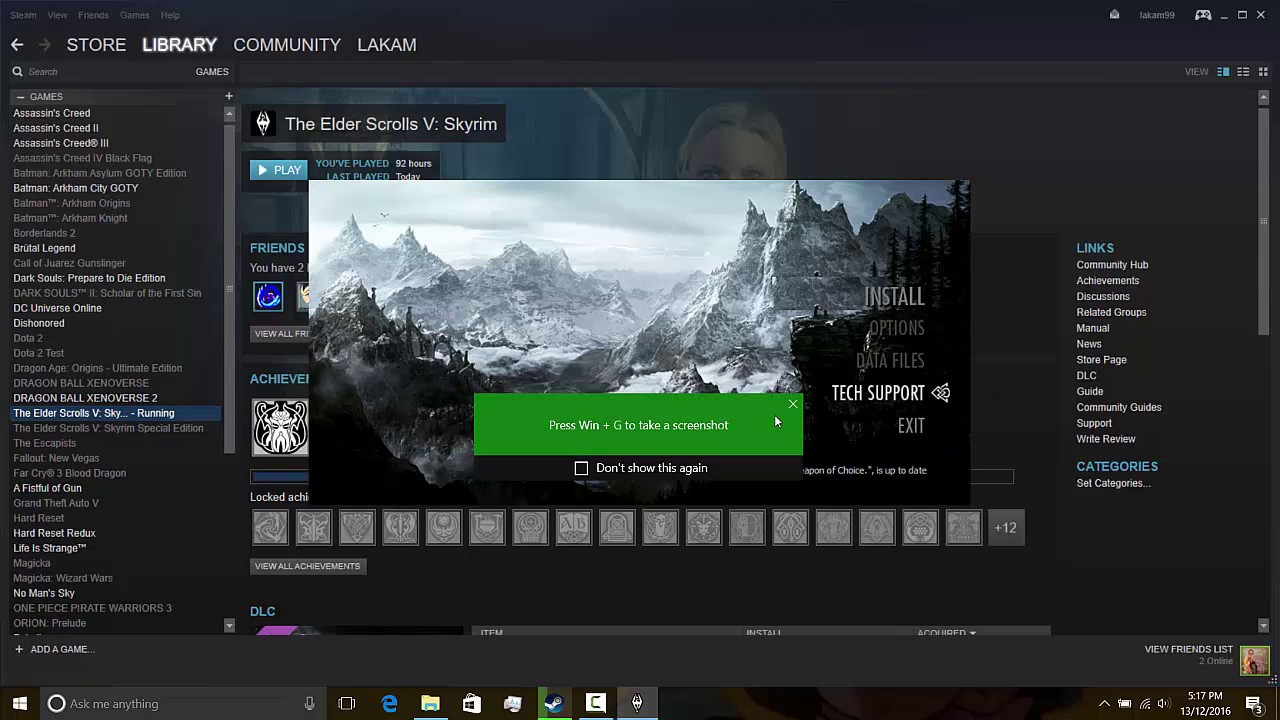Click Set Categories... link
The height and width of the screenshot is (720, 1280).
(x=1113, y=483)
